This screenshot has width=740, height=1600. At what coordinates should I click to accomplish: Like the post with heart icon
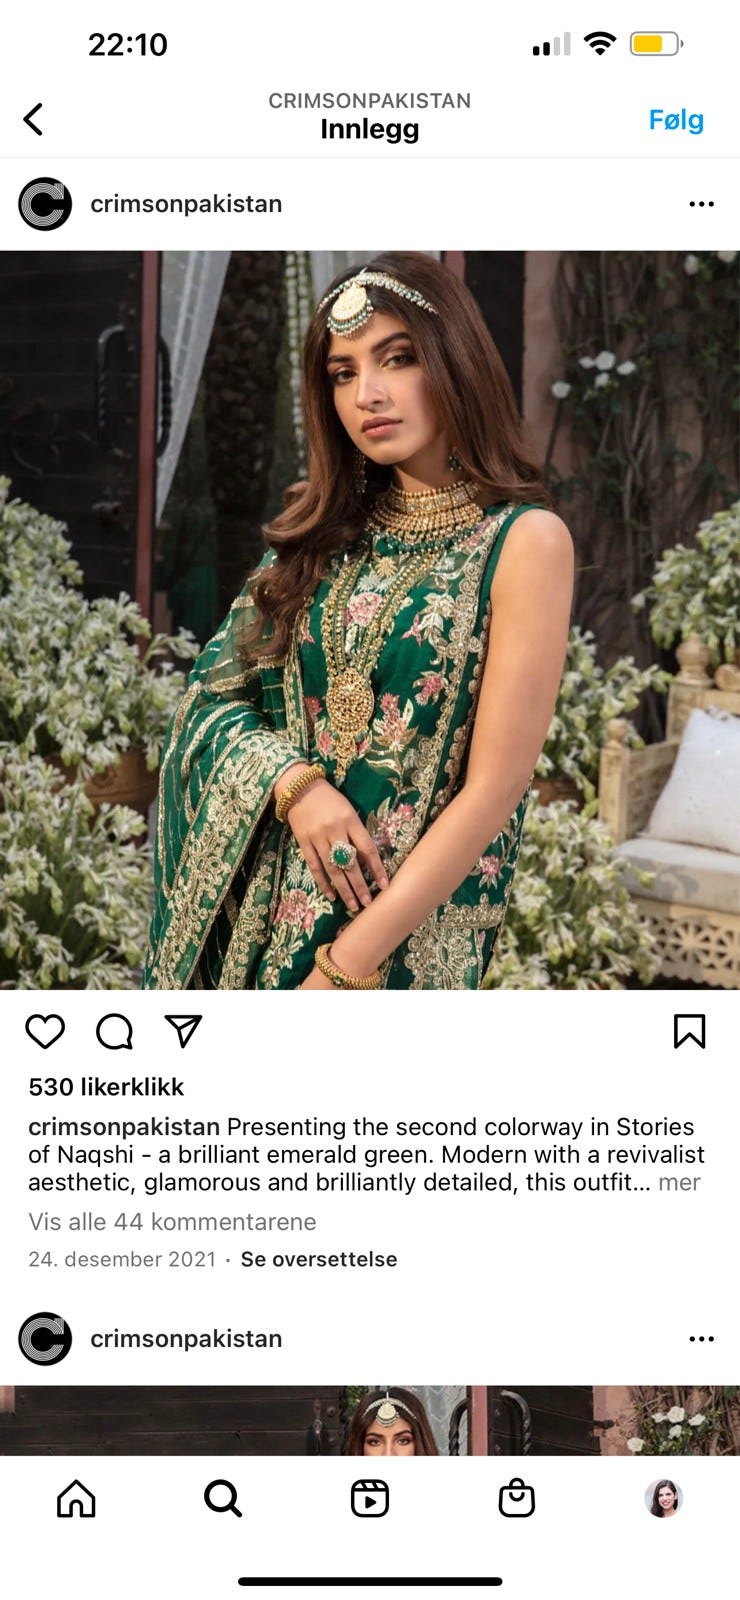coord(45,1031)
